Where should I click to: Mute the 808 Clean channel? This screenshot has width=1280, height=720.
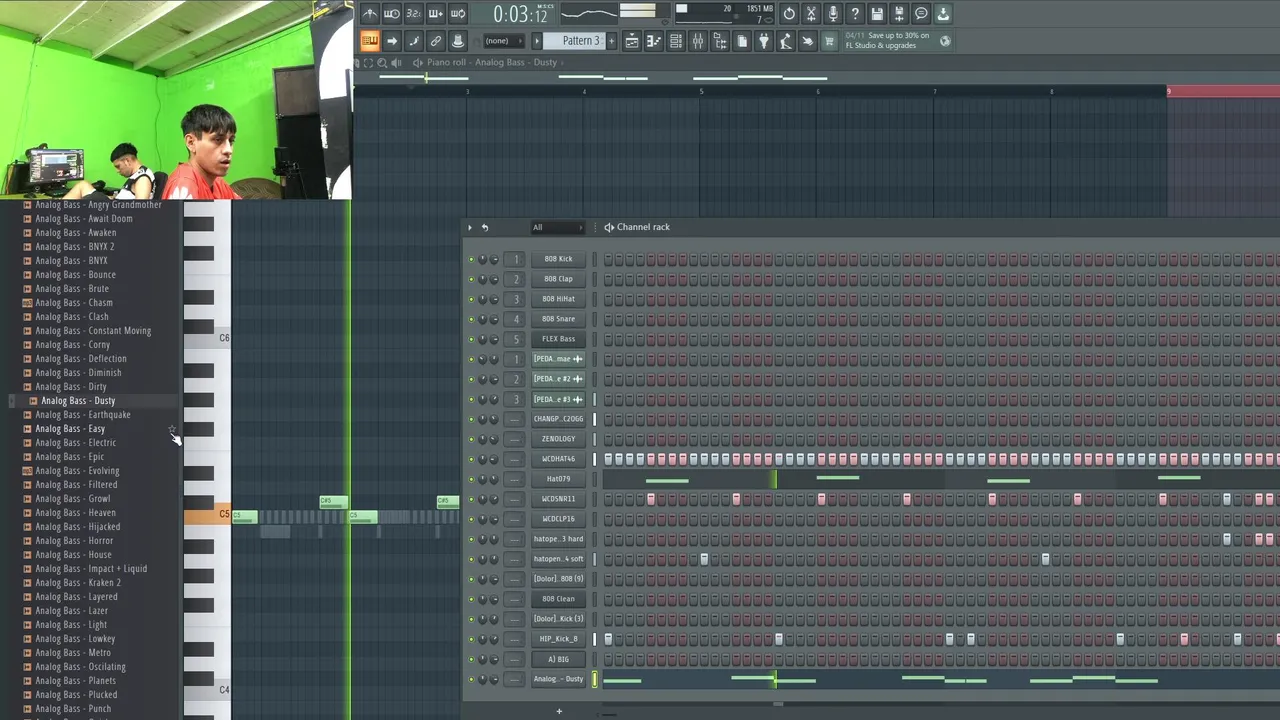tap(471, 599)
